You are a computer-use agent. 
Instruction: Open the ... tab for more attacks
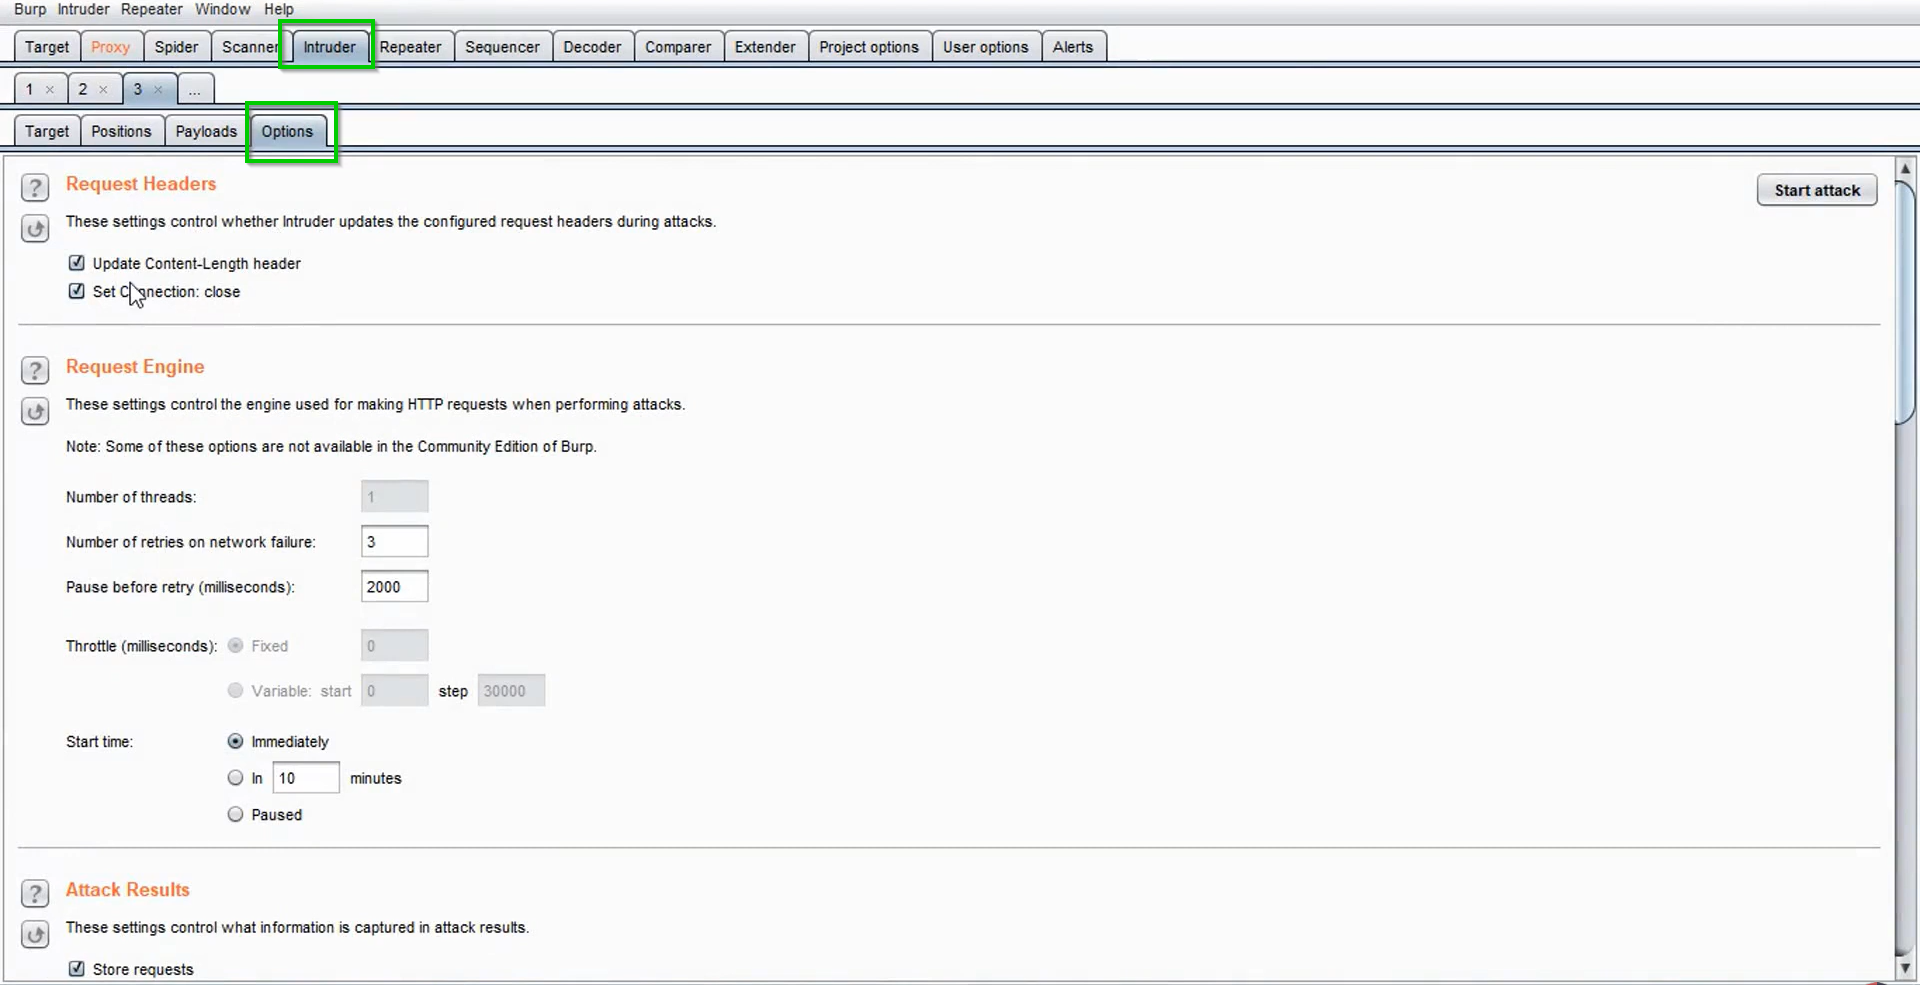[x=195, y=88]
